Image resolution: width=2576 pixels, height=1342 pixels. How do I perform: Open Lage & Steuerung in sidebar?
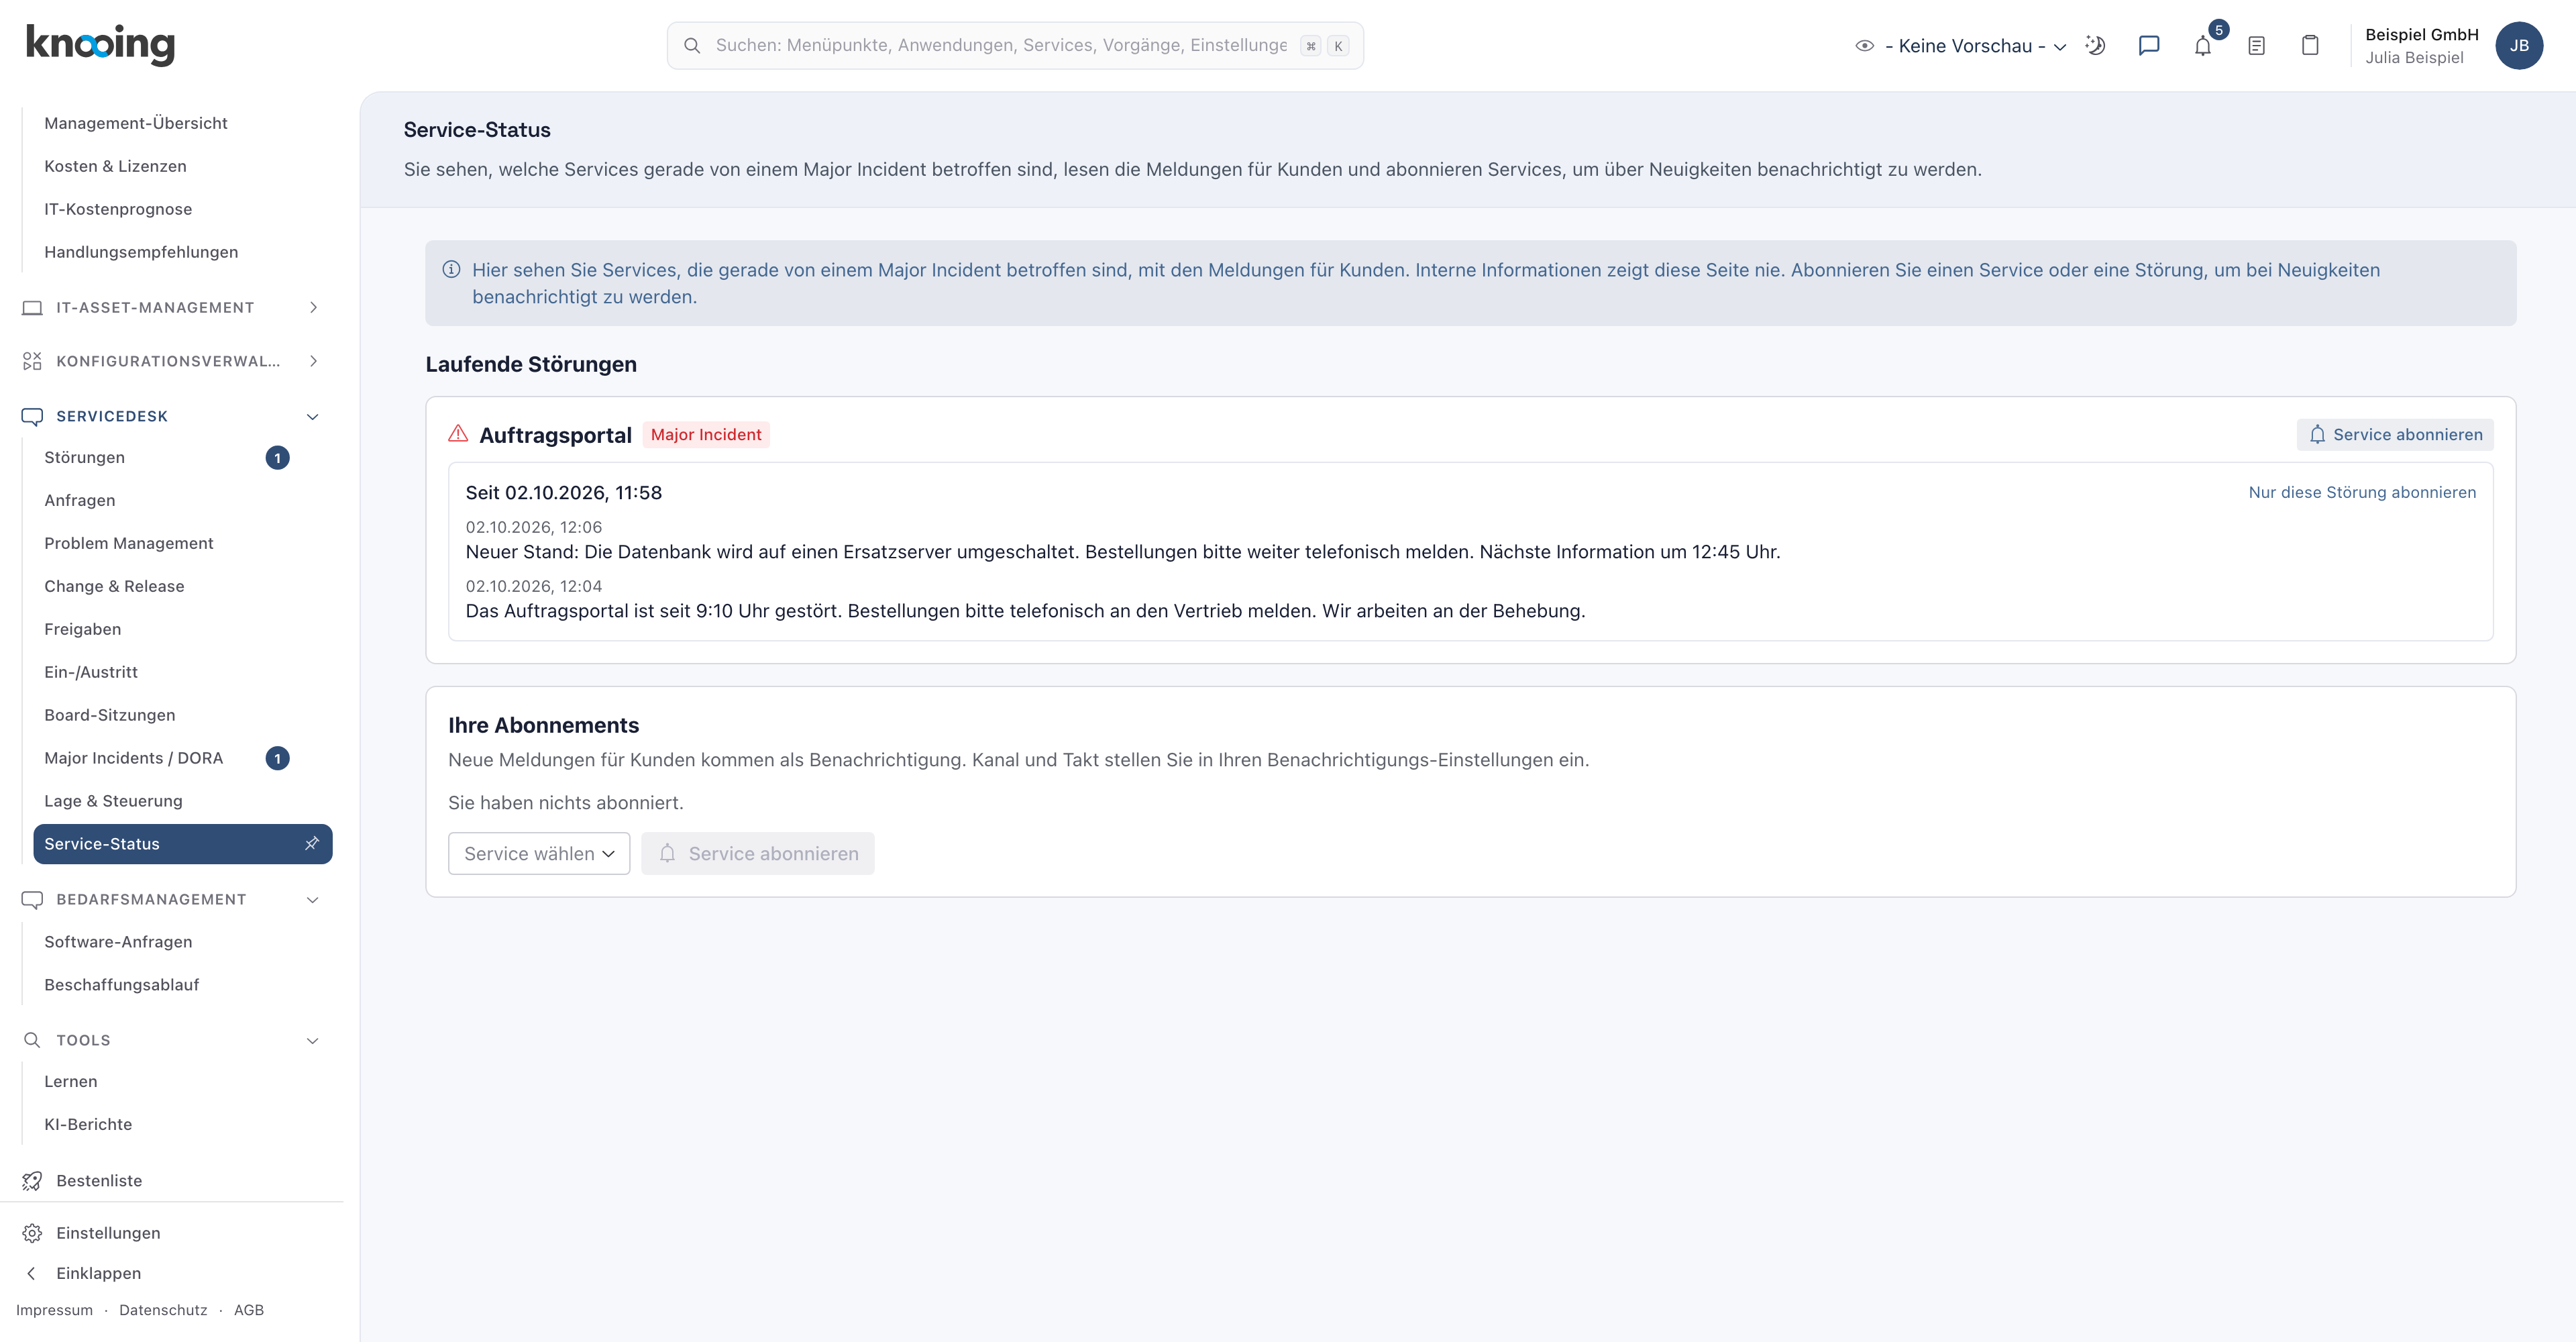[183, 801]
